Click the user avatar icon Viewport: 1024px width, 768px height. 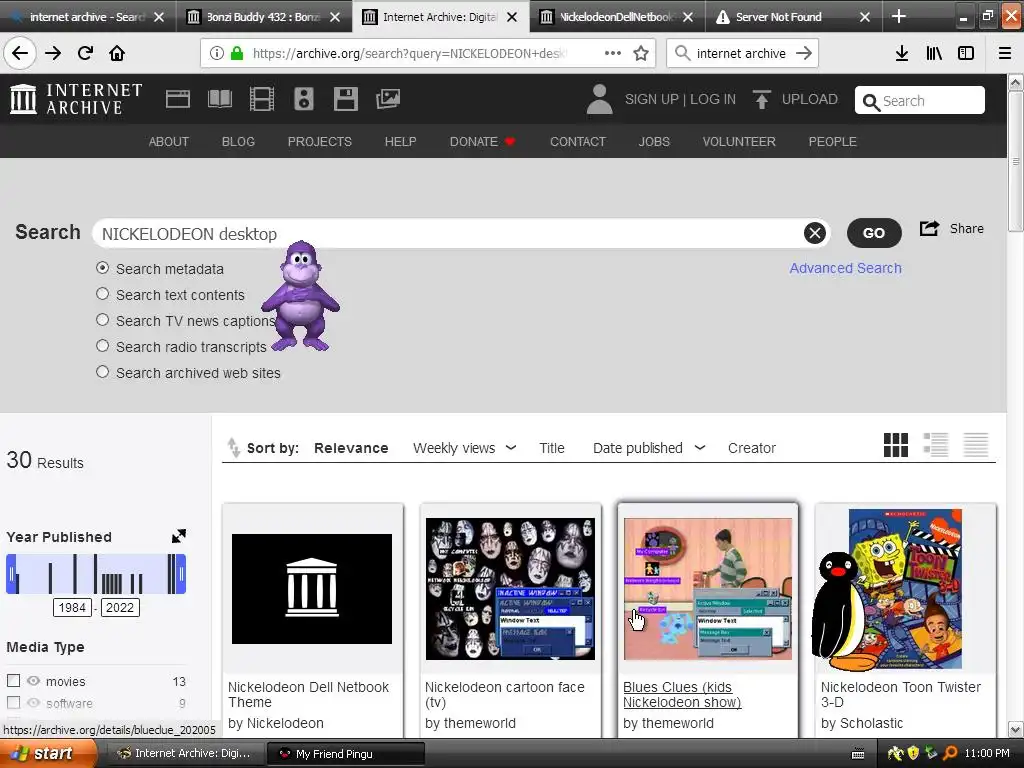point(599,99)
